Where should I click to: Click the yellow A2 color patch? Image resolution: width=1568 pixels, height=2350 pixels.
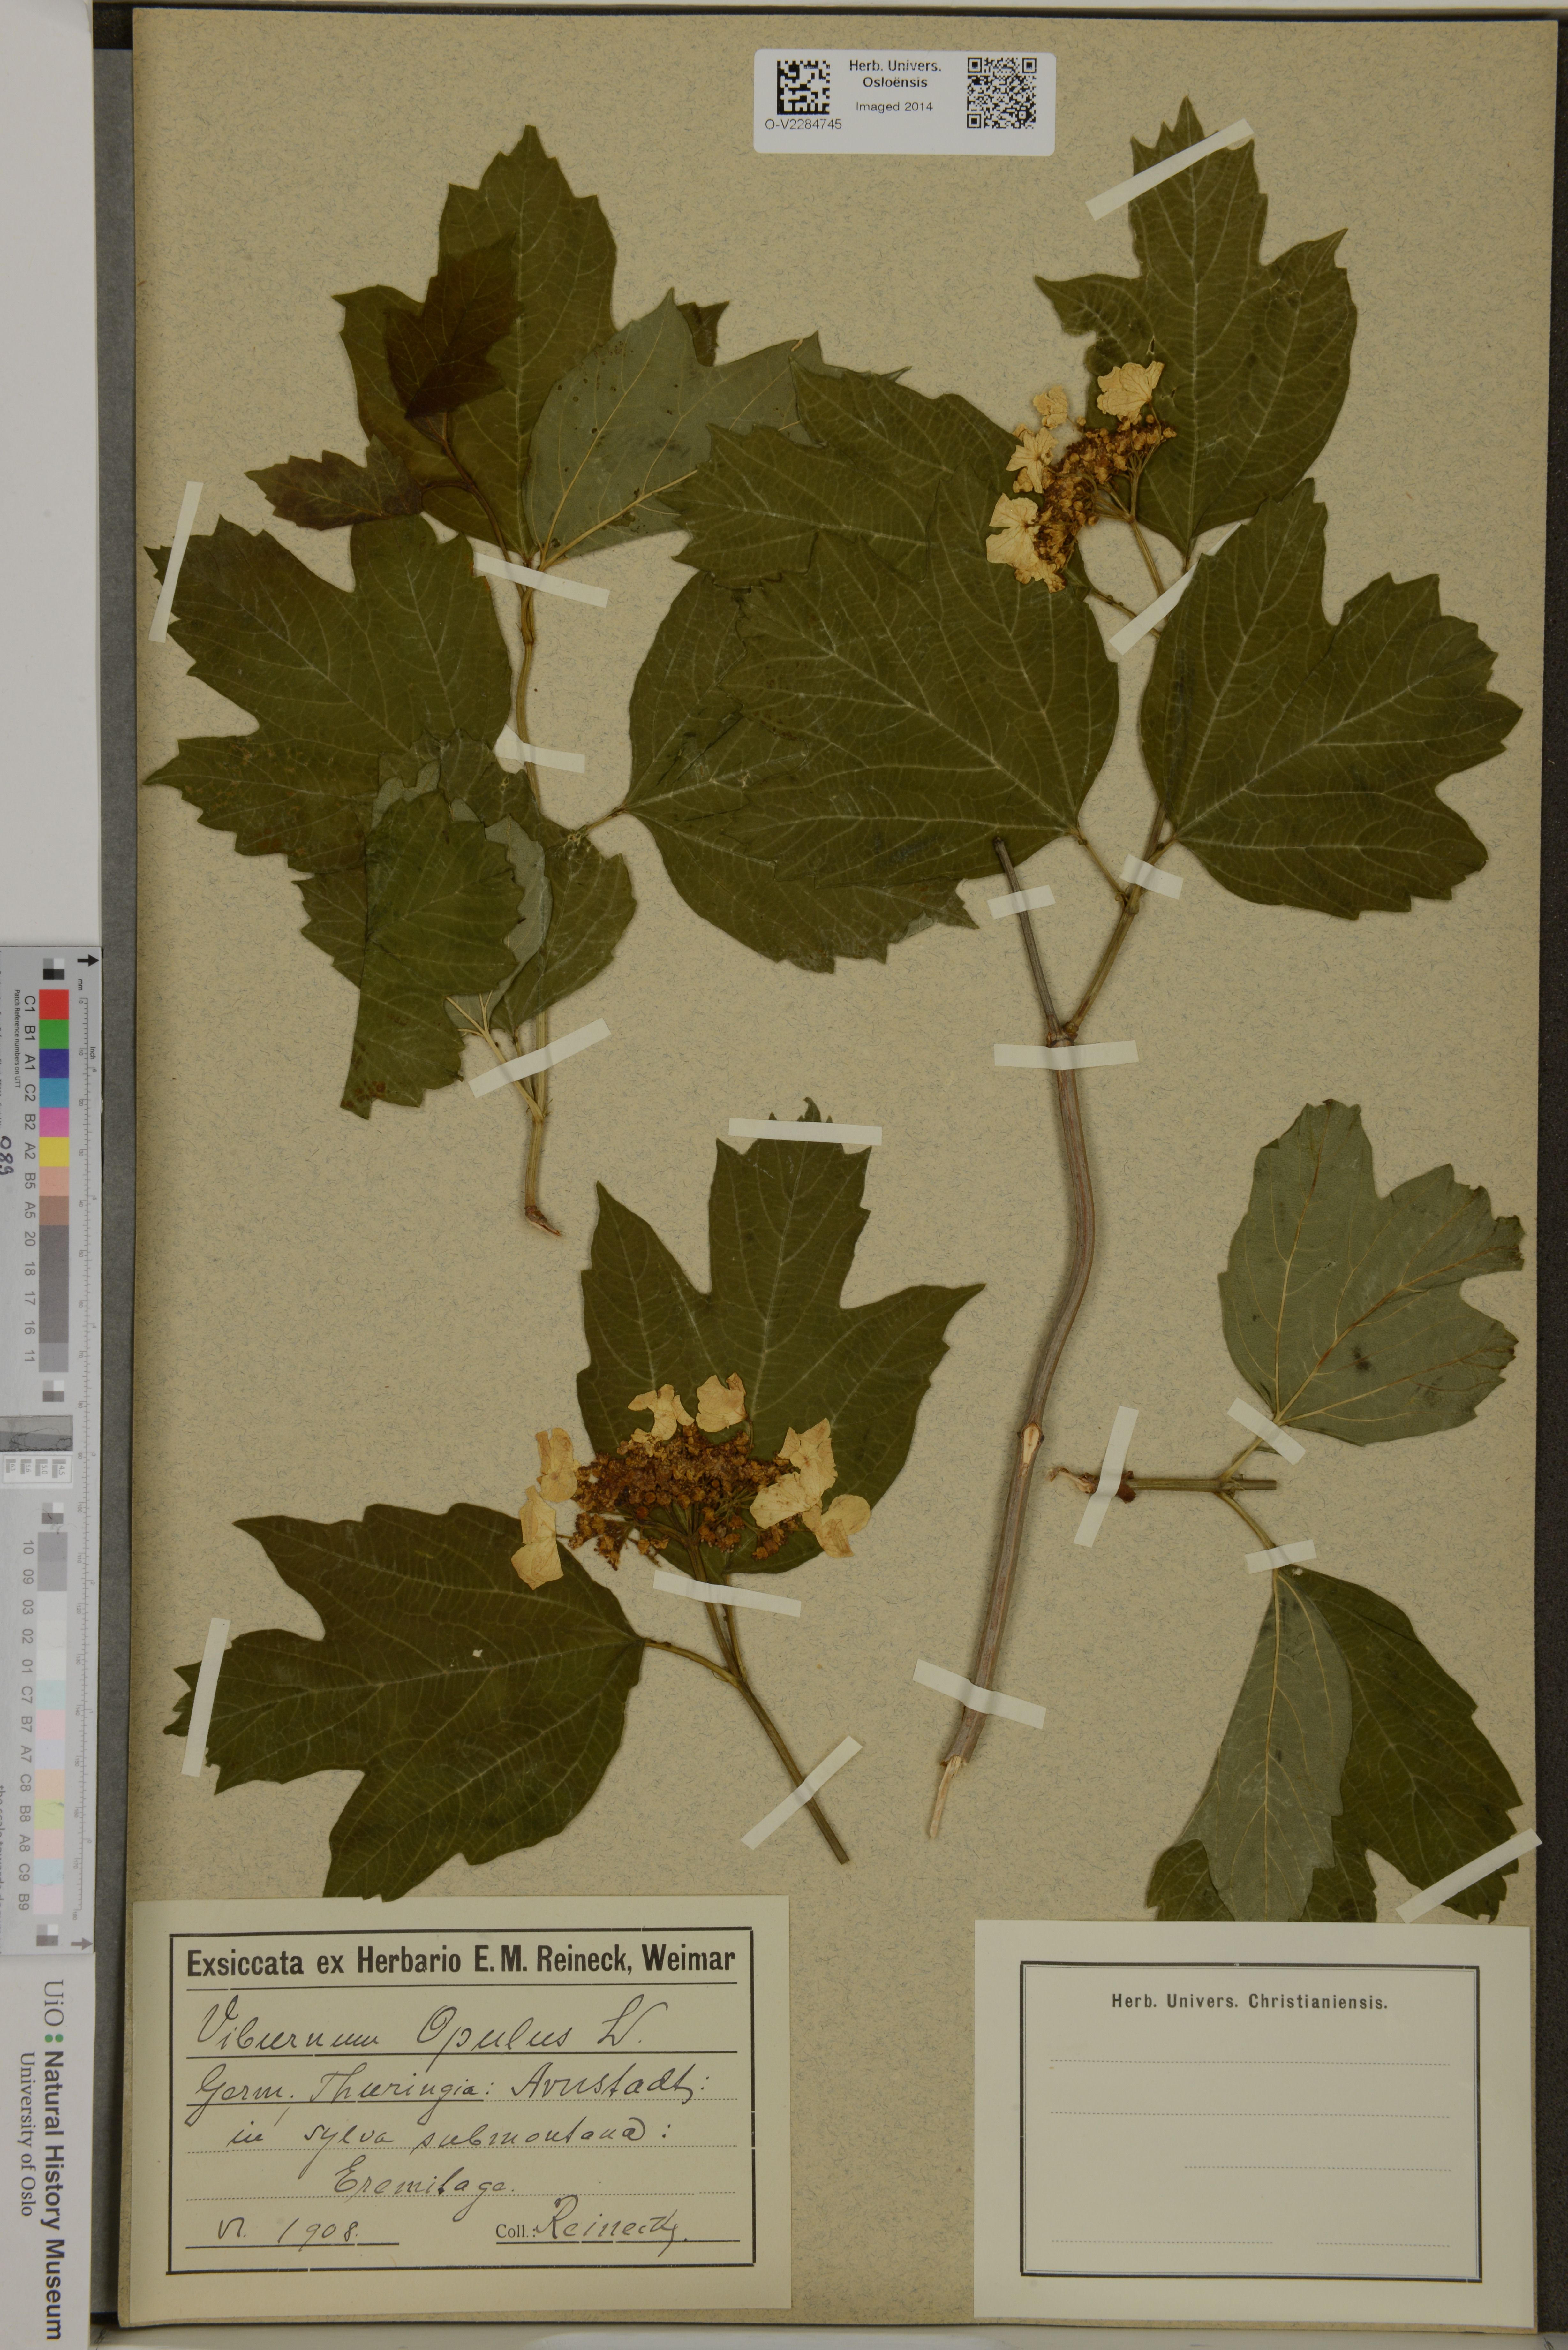[54, 1152]
